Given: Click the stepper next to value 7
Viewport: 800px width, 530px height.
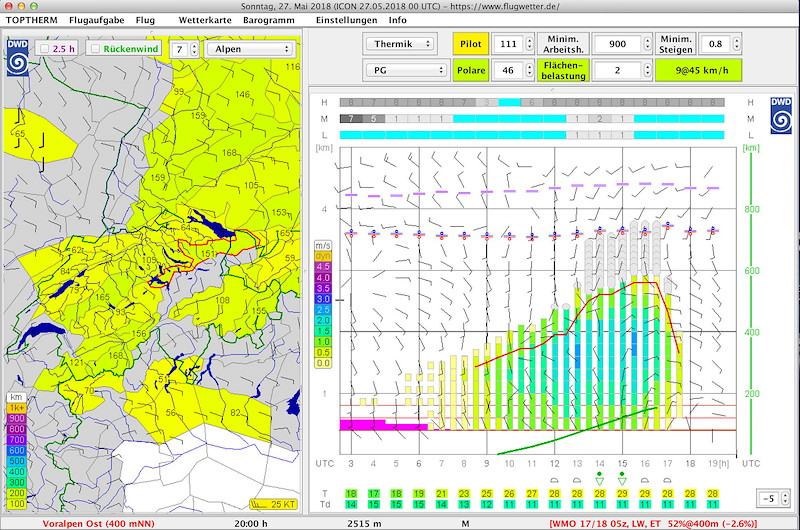Looking at the screenshot, I should [194, 49].
